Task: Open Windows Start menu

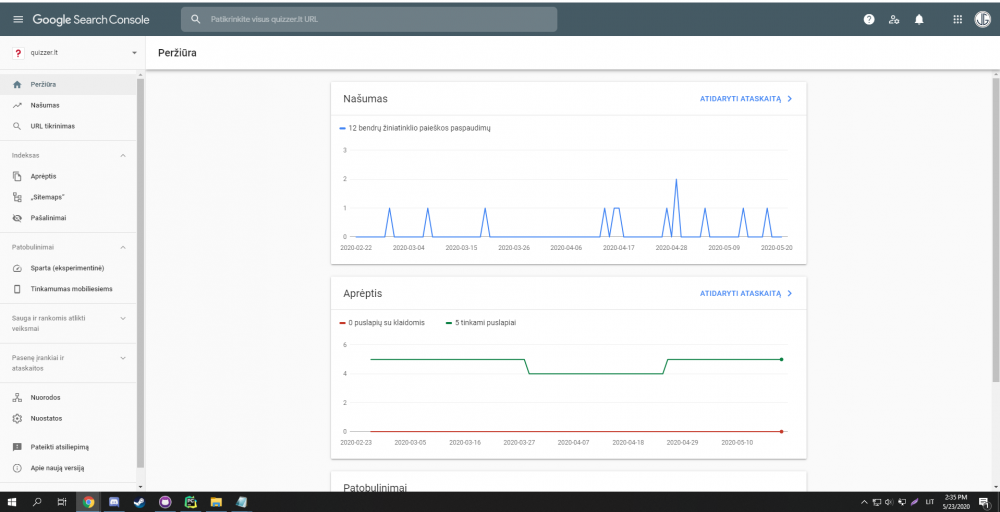Action: 11,502
